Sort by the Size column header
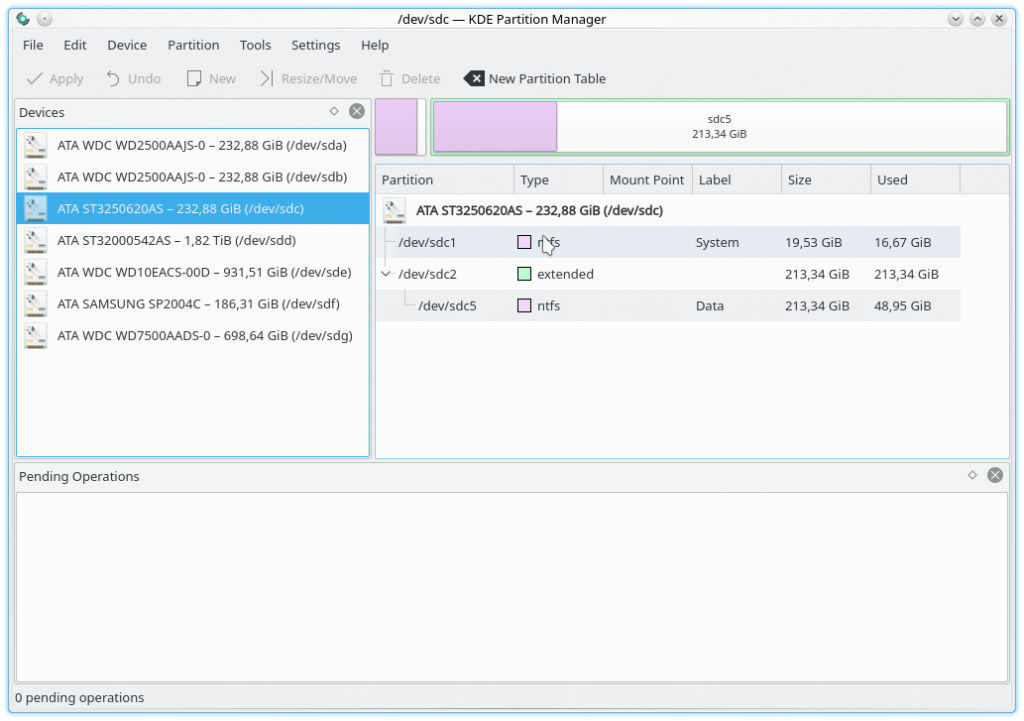The image size is (1024, 721). coord(826,180)
